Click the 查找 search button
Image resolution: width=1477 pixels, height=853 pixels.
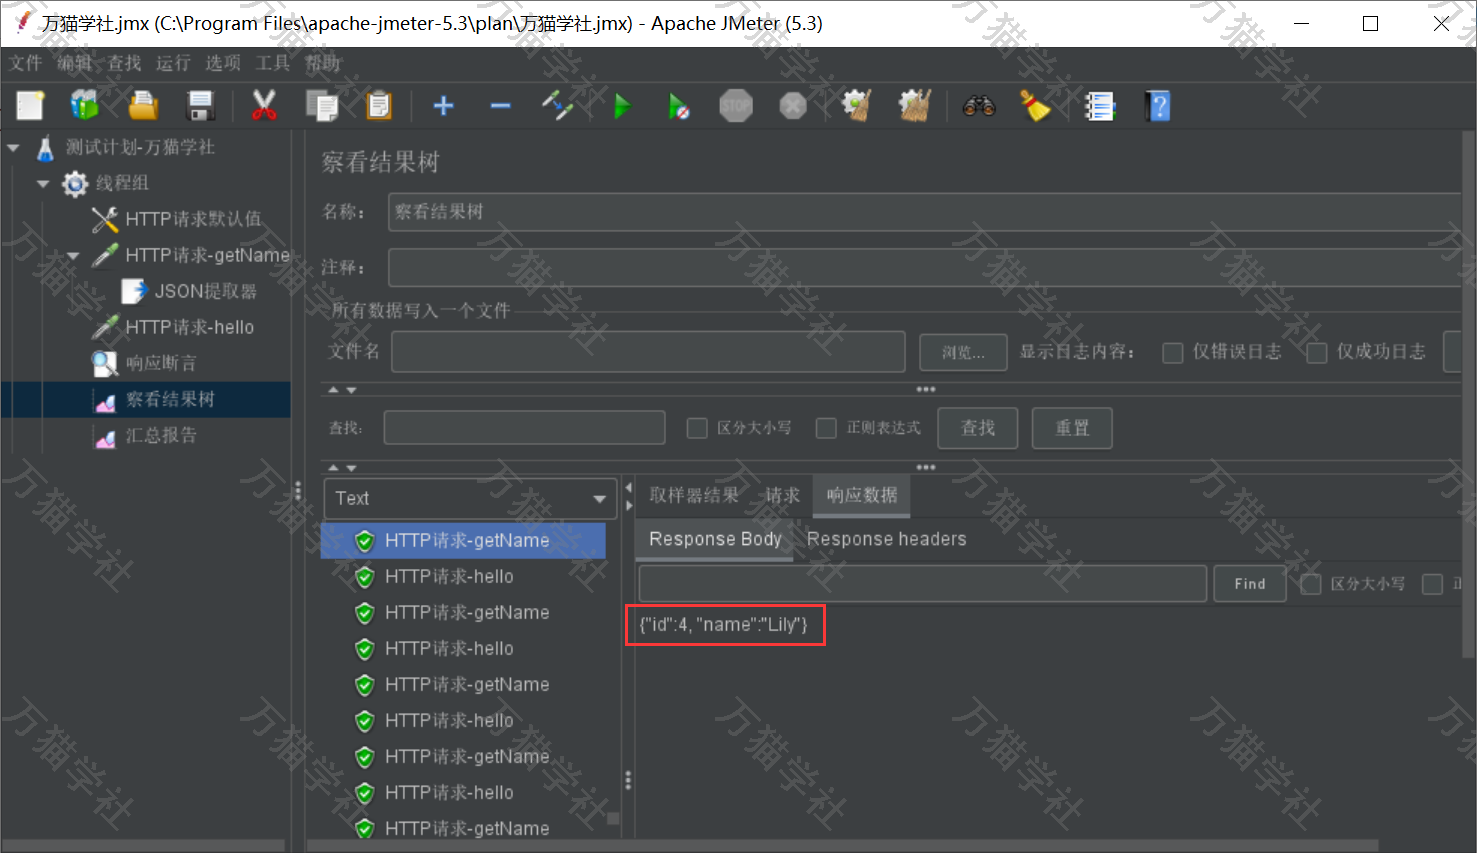click(978, 428)
